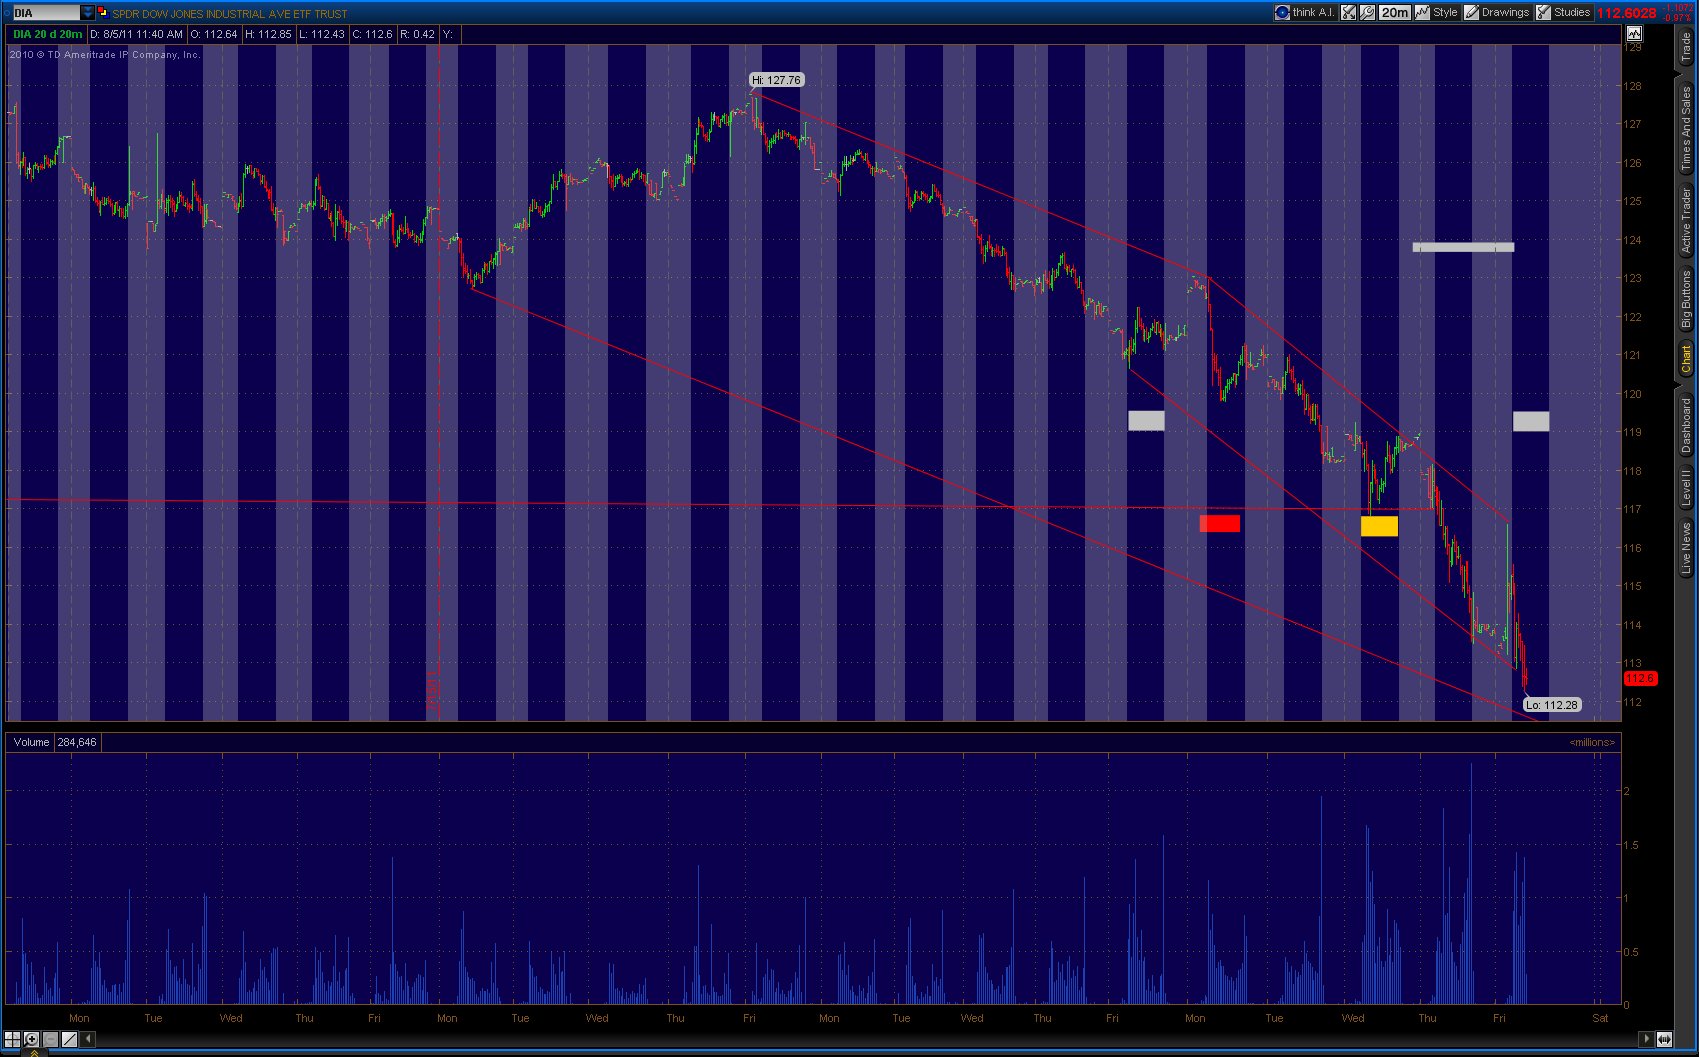Expand the bottom panel with double chevron
Viewport: 1699px width, 1057px height.
click(x=36, y=1052)
